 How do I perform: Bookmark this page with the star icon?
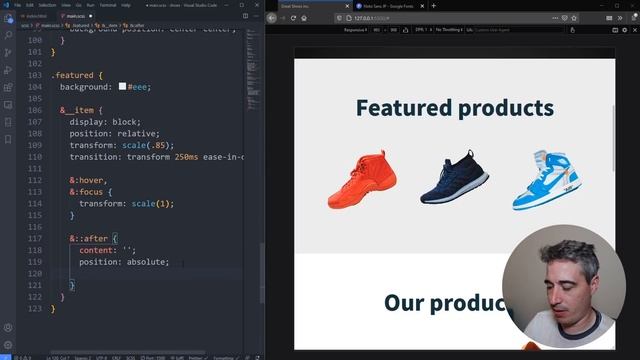(x=574, y=18)
